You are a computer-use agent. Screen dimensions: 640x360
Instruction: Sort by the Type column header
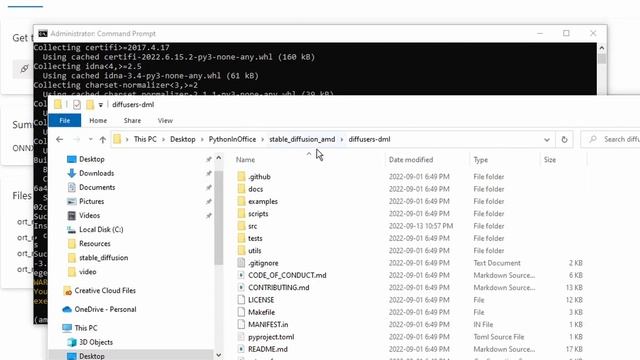pos(481,160)
